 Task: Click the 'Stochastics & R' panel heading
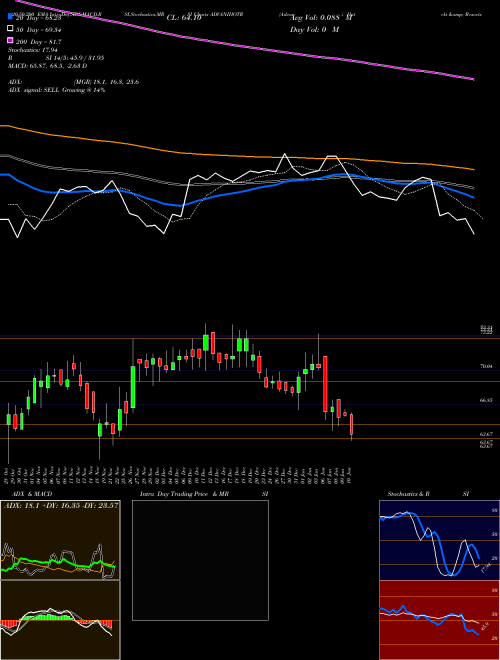pyautogui.click(x=409, y=494)
